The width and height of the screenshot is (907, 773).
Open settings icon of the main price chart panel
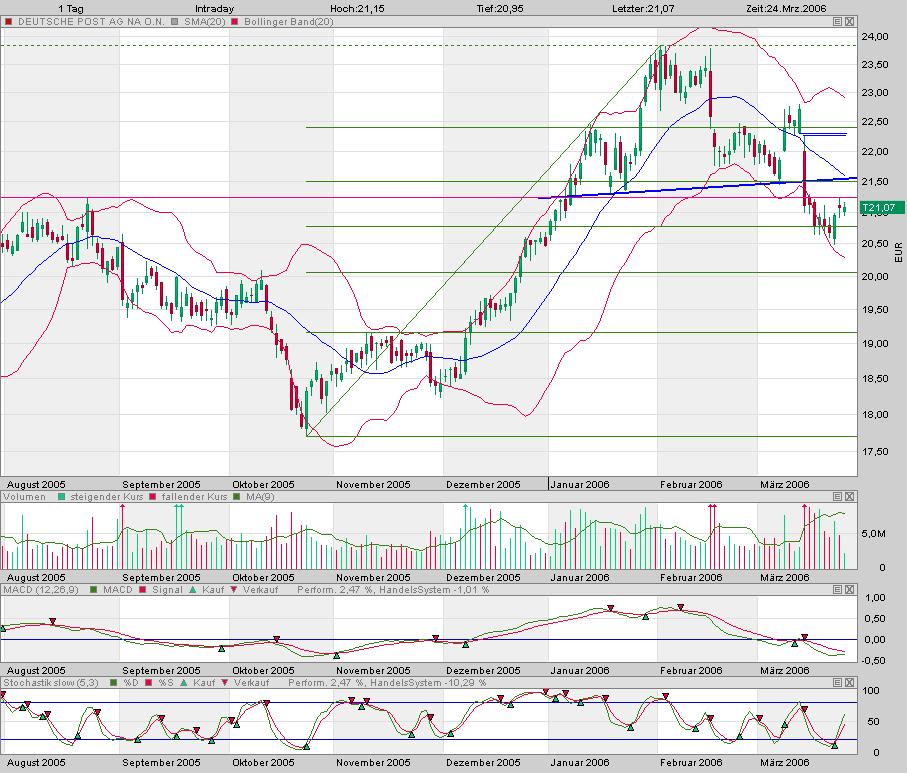pyautogui.click(x=837, y=20)
